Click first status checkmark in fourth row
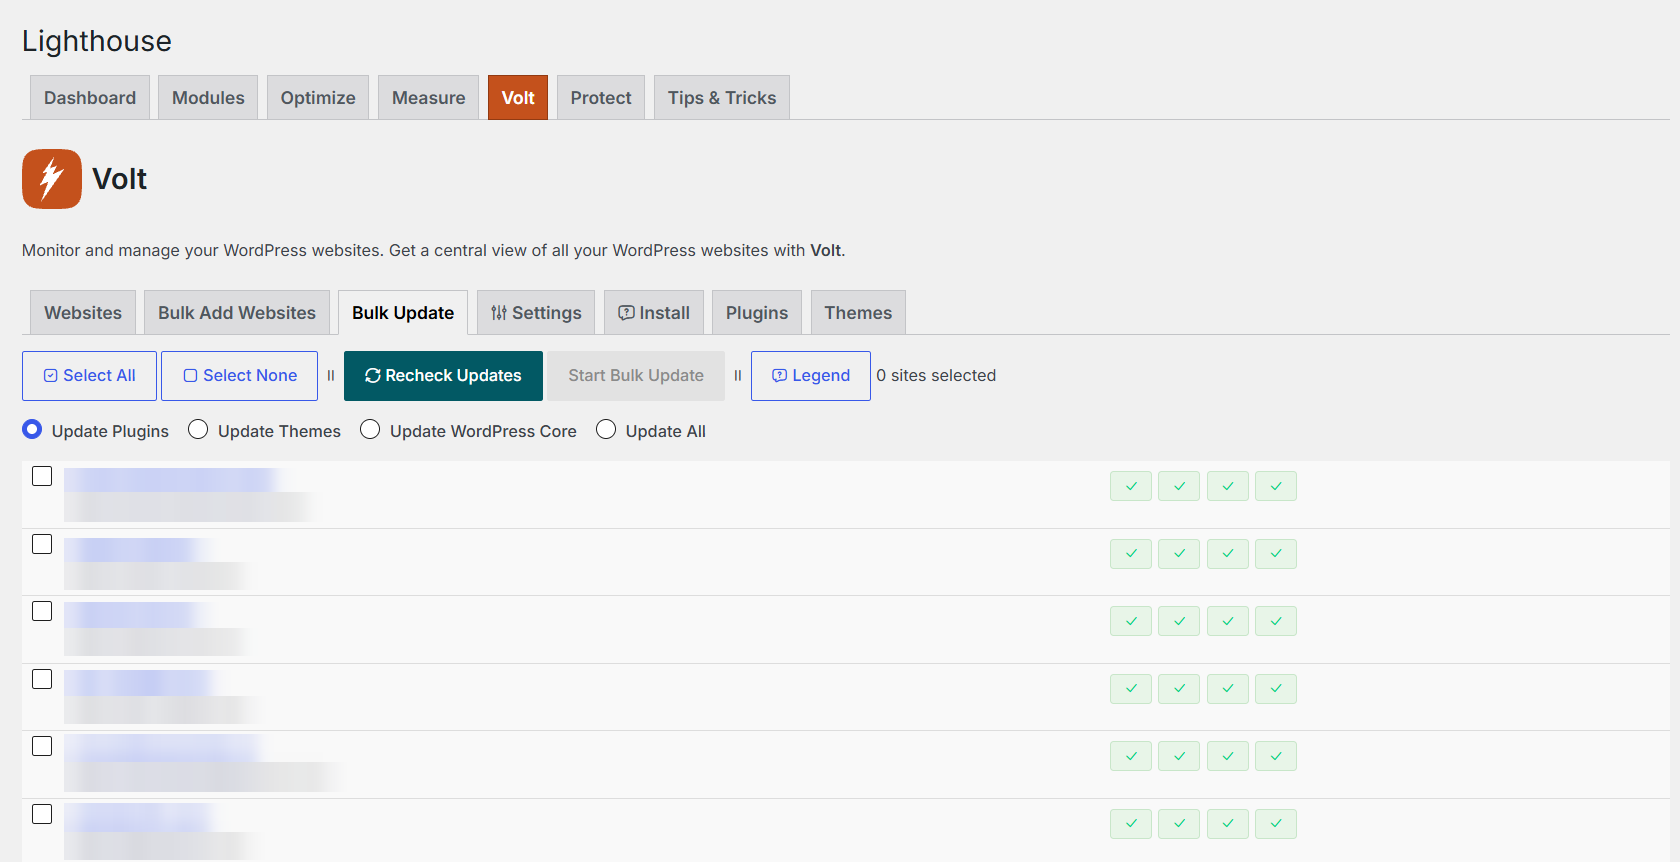Screen dimensions: 1680x862 coord(1131,689)
